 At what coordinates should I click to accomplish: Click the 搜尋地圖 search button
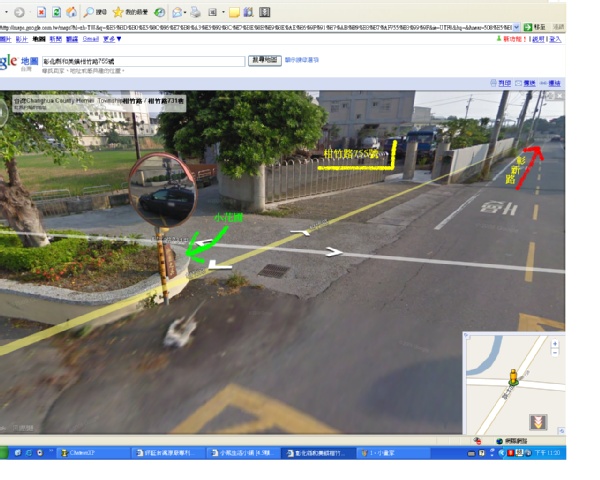pyautogui.click(x=264, y=60)
